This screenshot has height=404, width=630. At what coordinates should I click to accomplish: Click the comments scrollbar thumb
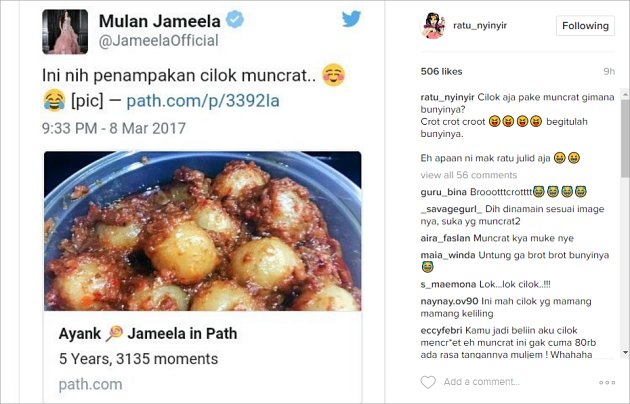tap(625, 138)
